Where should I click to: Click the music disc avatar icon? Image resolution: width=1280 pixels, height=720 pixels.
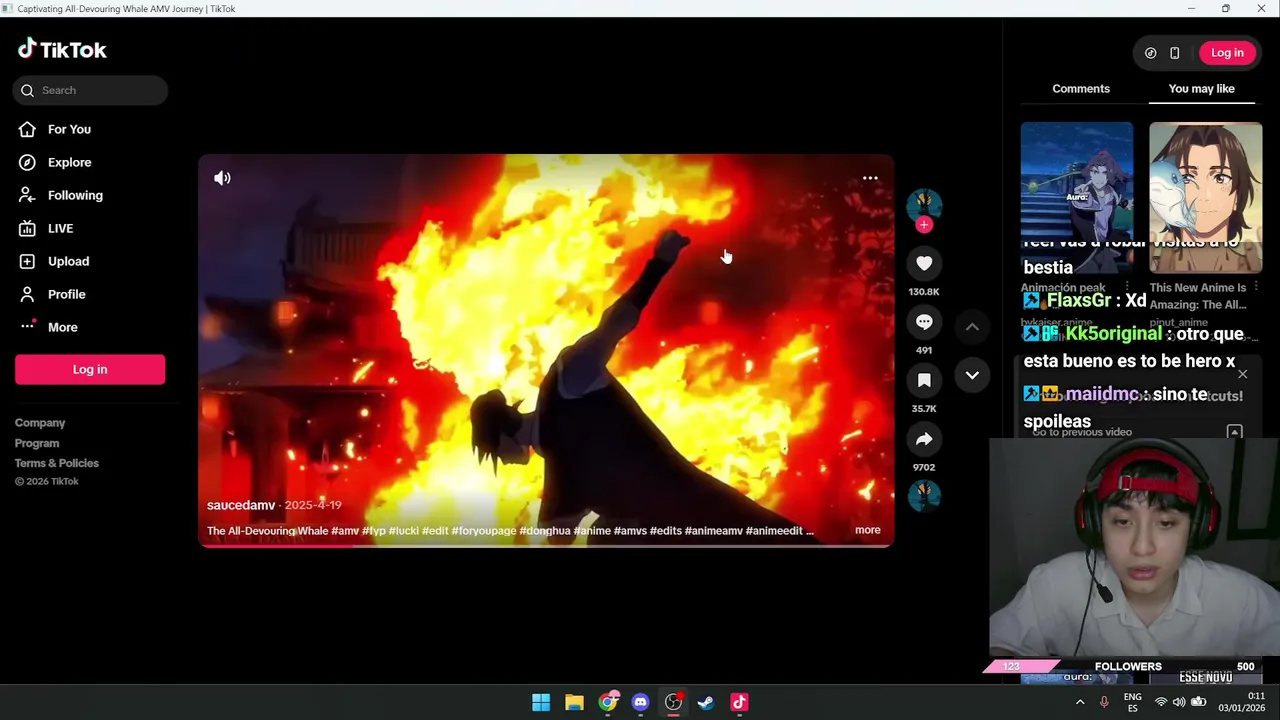pos(924,496)
